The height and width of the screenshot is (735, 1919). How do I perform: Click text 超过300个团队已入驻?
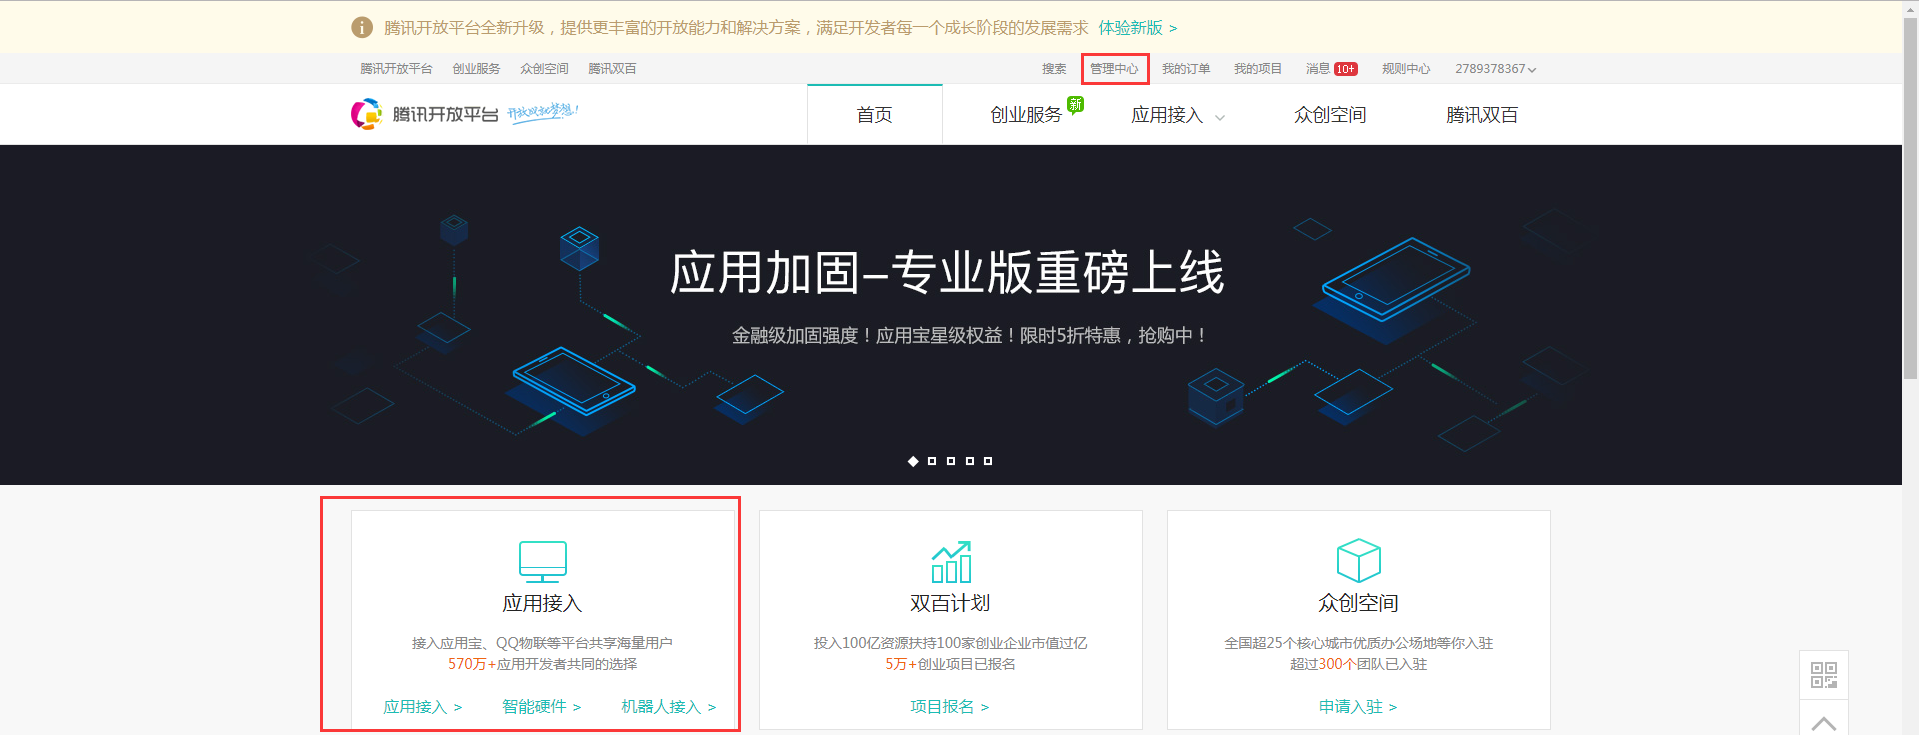[1358, 664]
